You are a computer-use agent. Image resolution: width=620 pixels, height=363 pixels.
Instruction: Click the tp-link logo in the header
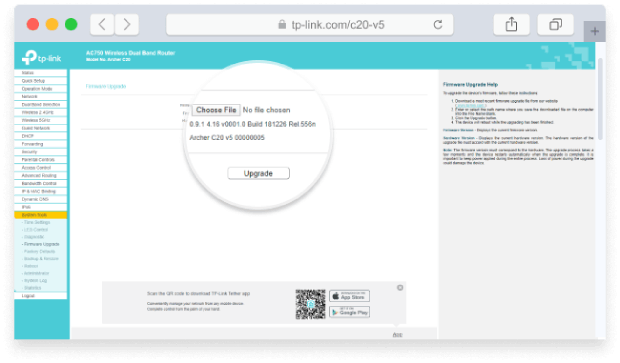point(42,58)
